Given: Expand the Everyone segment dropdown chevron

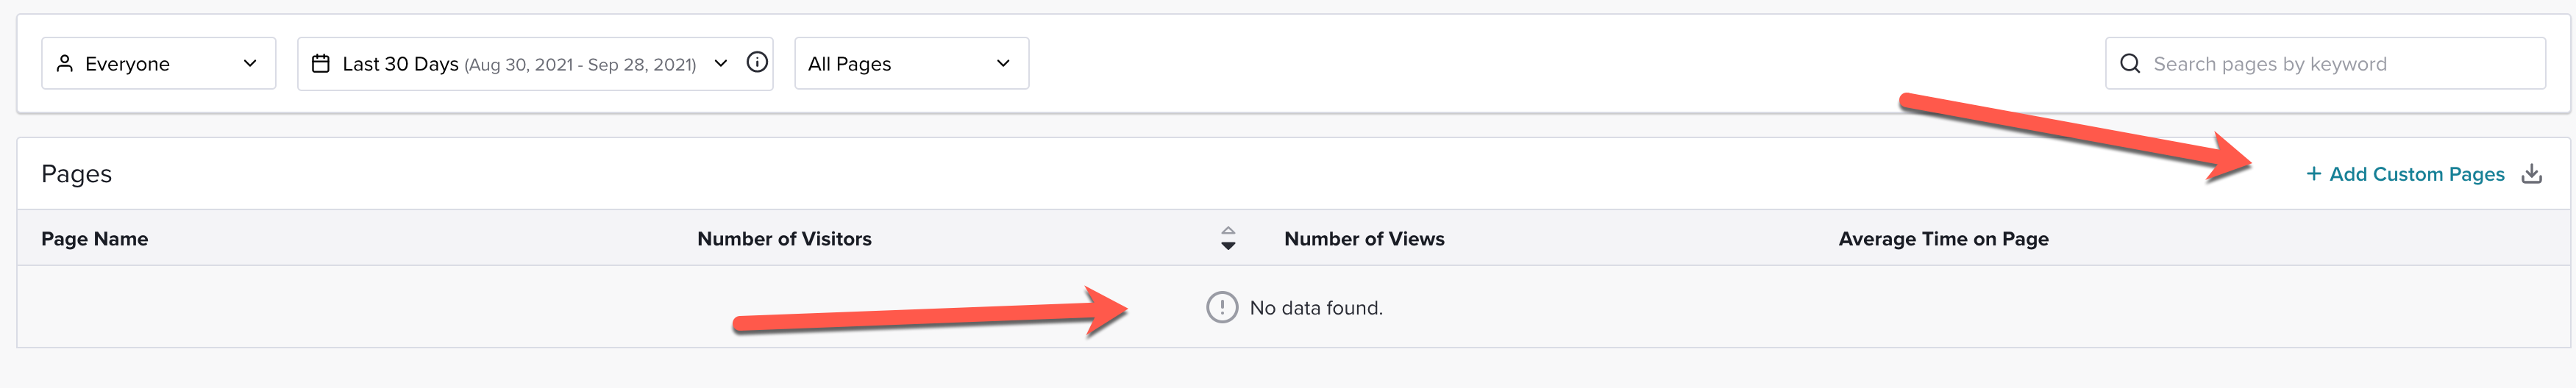Looking at the screenshot, I should tap(250, 64).
